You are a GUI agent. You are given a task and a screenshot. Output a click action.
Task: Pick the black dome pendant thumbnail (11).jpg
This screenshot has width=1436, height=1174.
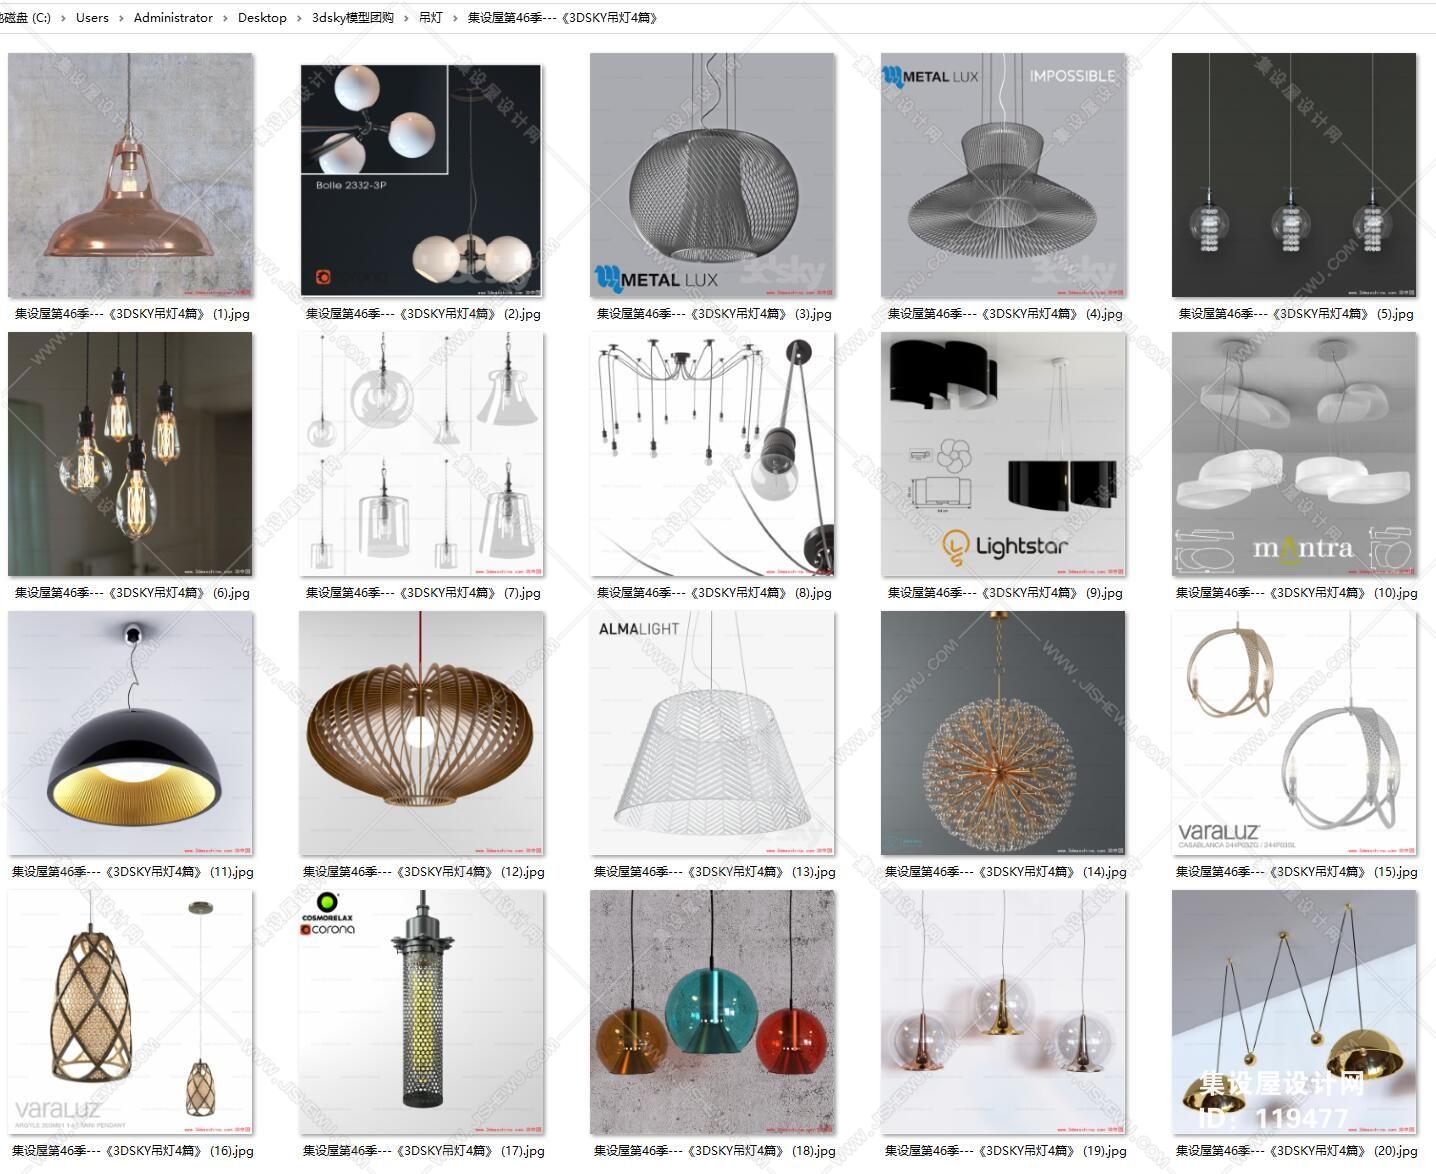(130, 734)
